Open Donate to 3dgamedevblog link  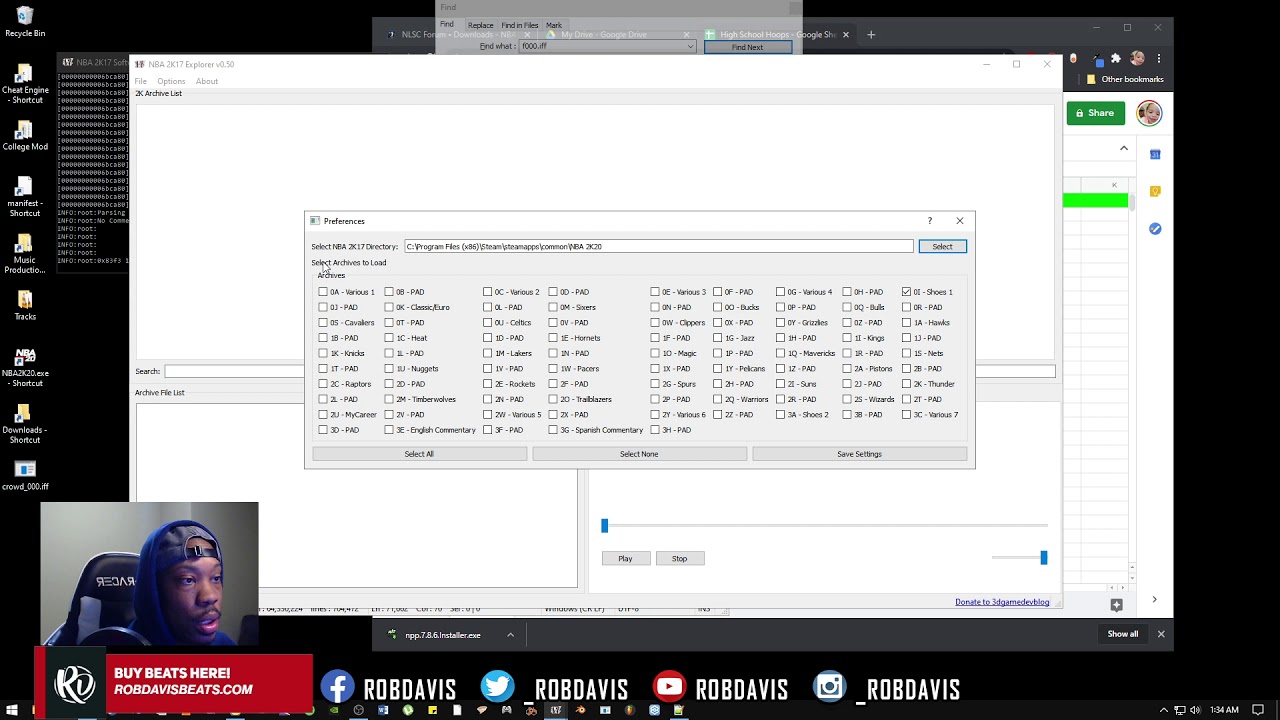click(1002, 602)
